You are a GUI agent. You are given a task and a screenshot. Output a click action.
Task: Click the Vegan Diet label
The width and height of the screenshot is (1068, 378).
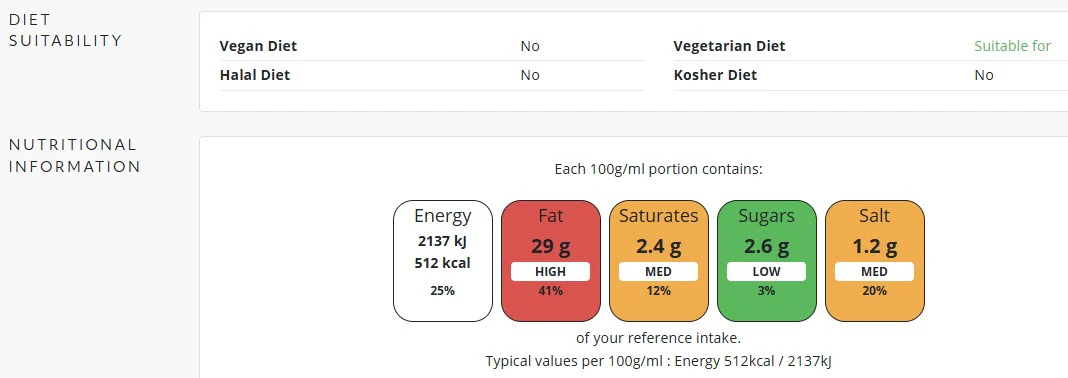[x=258, y=46]
